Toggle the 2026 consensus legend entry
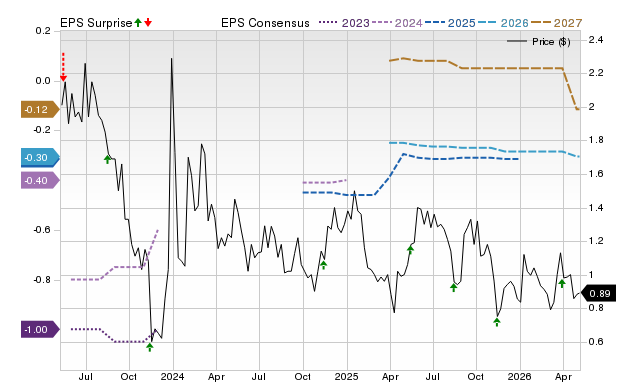Image resolution: width=640 pixels, height=382 pixels. tap(503, 23)
